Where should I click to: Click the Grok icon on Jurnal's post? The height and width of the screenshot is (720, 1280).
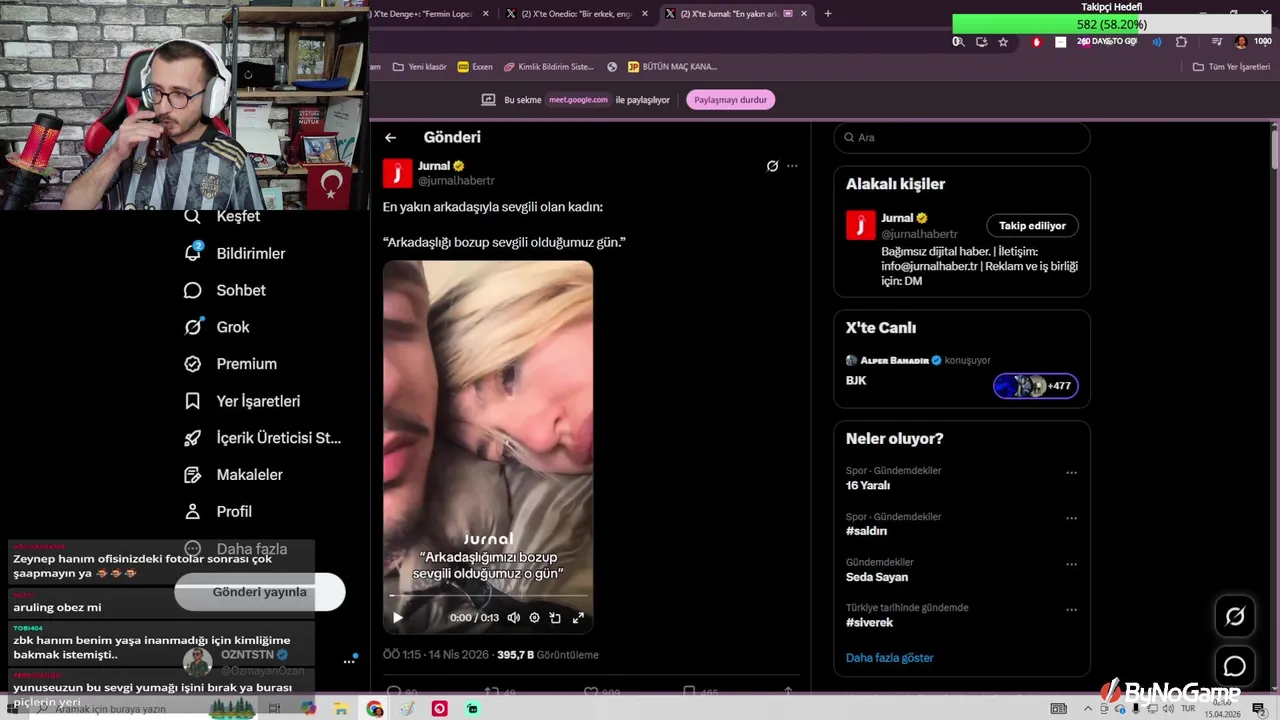tap(772, 166)
